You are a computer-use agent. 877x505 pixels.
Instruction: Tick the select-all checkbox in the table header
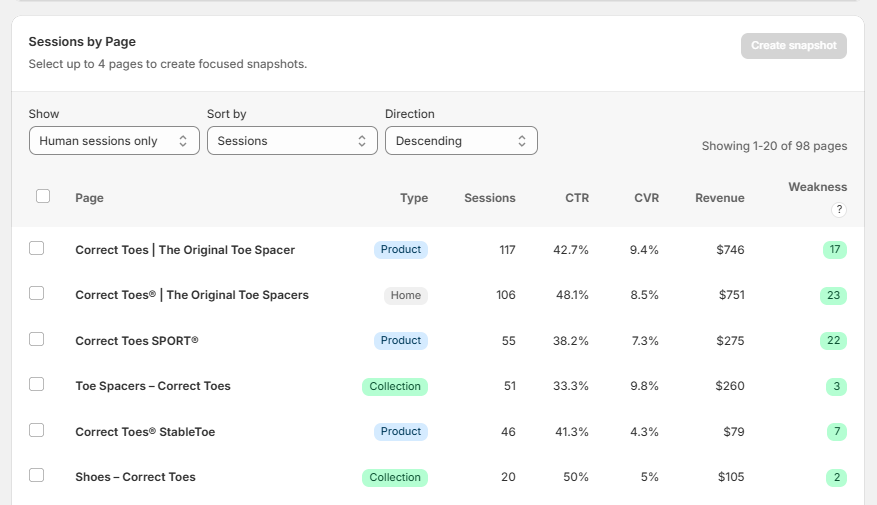click(x=43, y=196)
